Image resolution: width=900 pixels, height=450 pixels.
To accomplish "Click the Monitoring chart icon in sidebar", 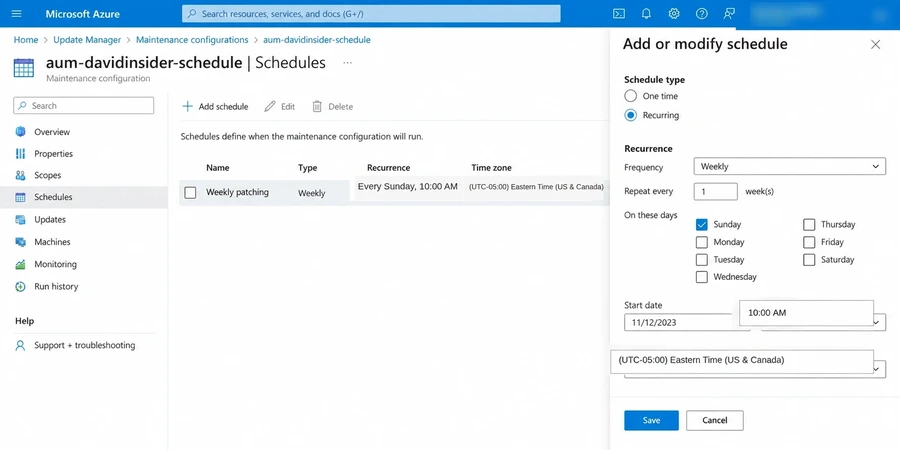I will click(x=21, y=264).
